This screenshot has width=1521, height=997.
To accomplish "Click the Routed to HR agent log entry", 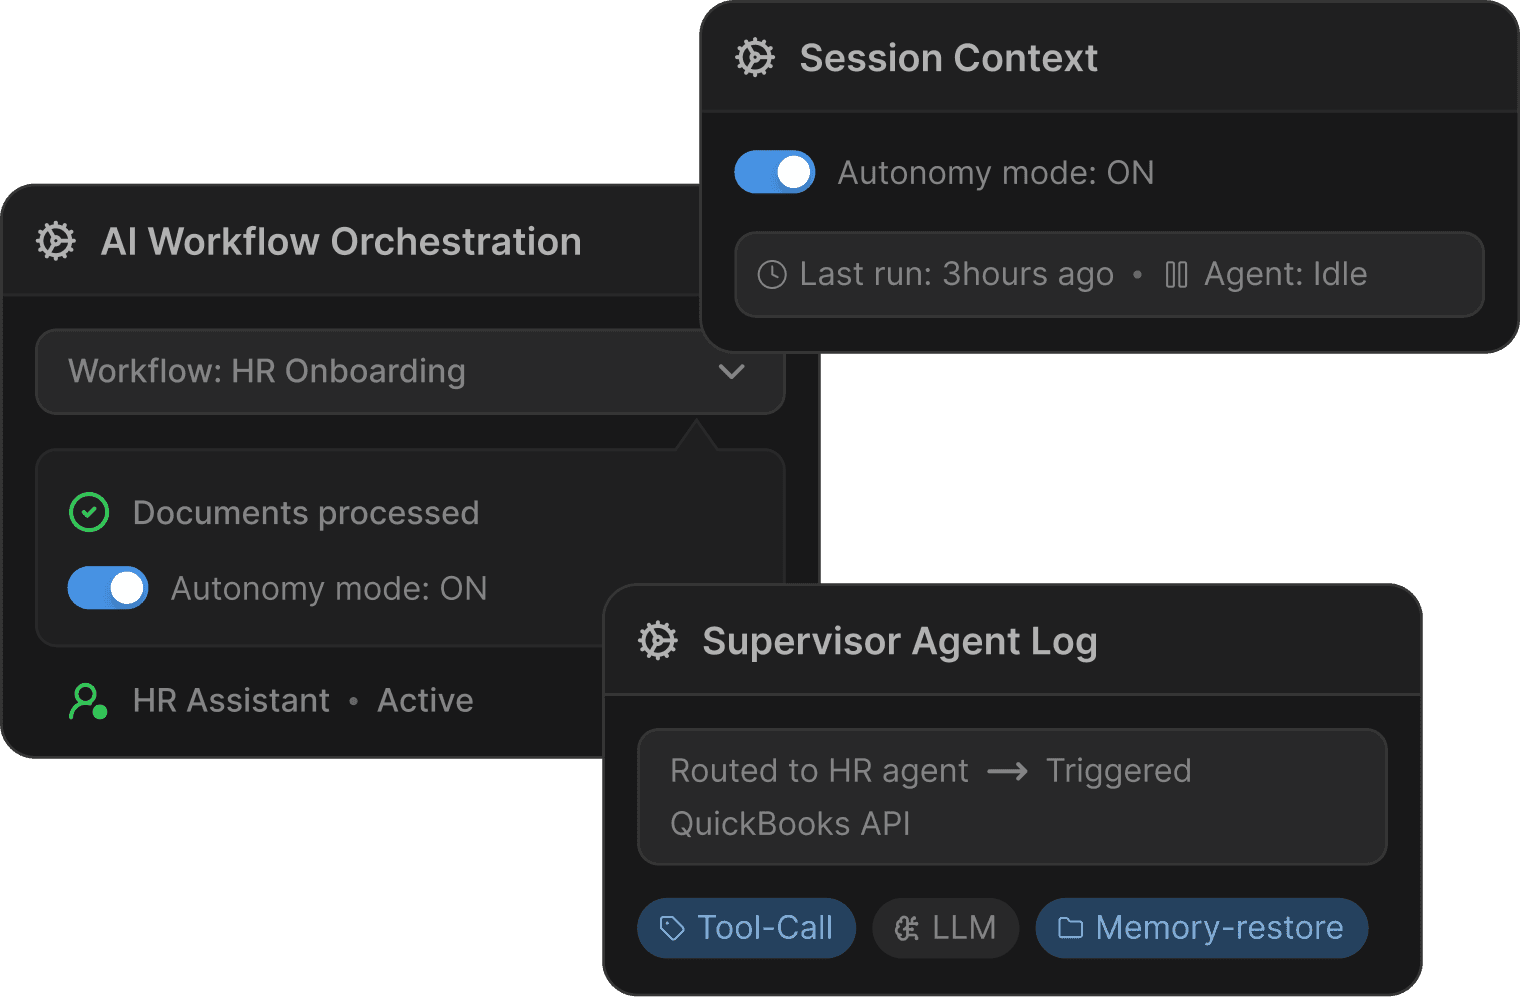I will 1012,797.
